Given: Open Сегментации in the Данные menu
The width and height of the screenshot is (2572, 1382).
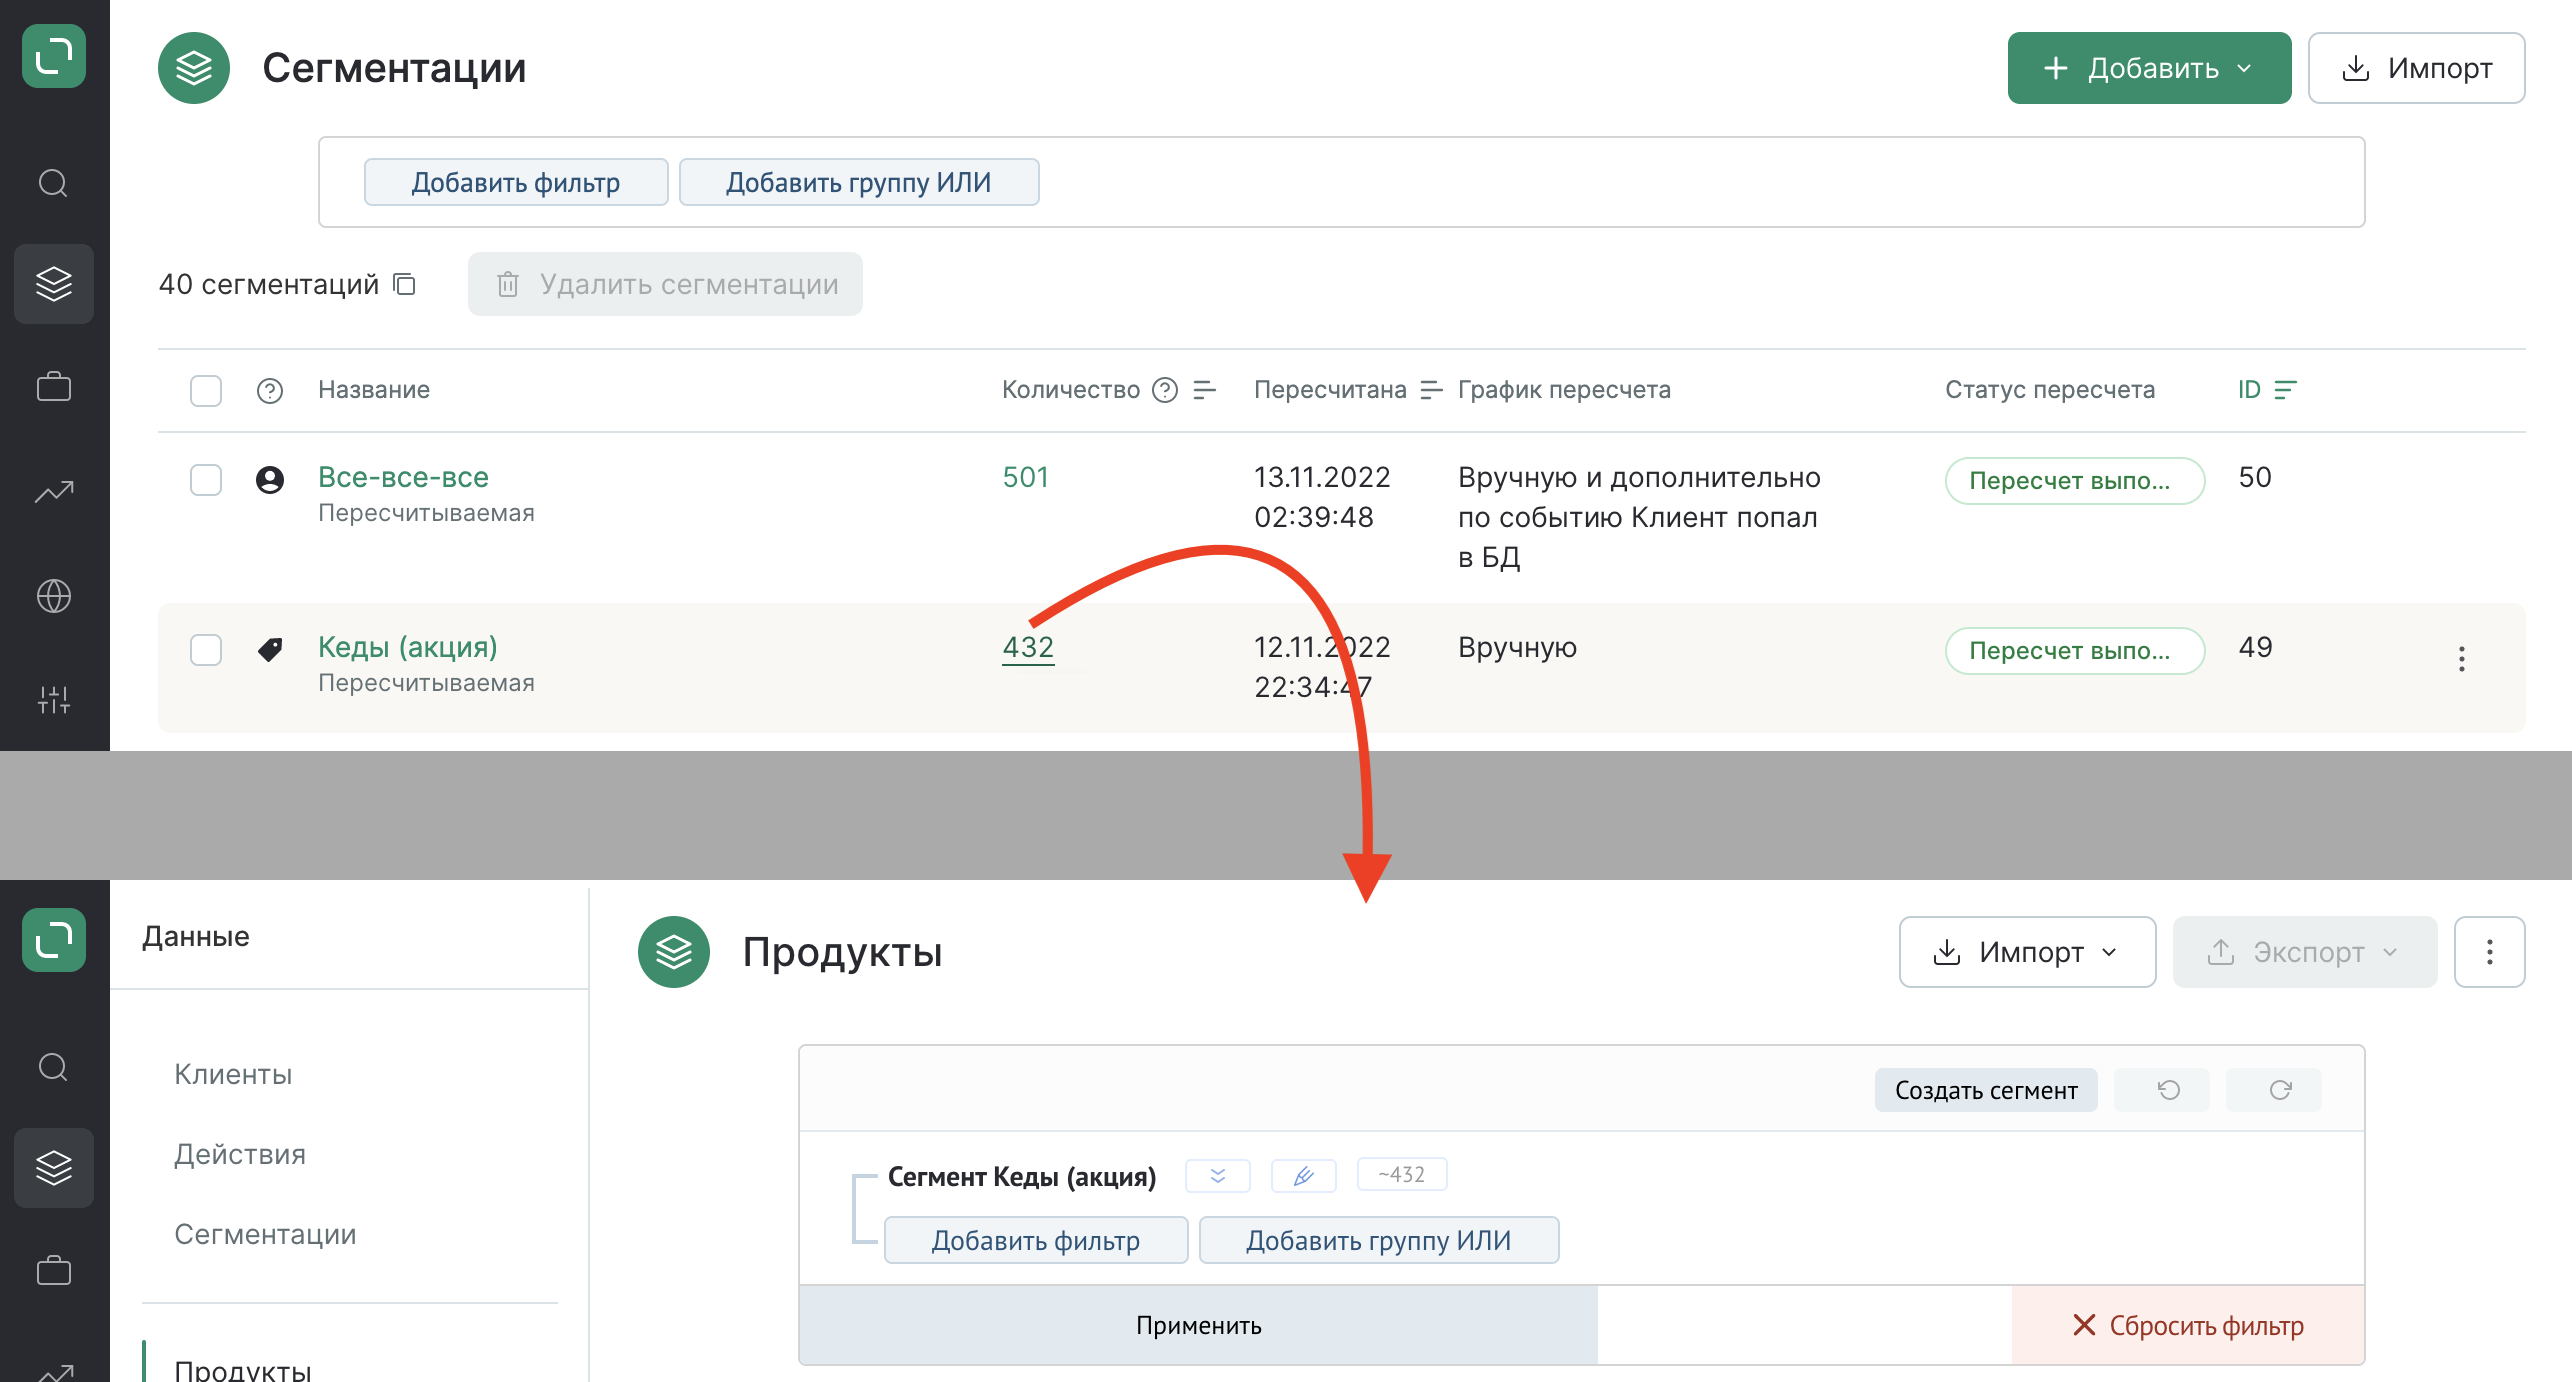Looking at the screenshot, I should tap(265, 1234).
